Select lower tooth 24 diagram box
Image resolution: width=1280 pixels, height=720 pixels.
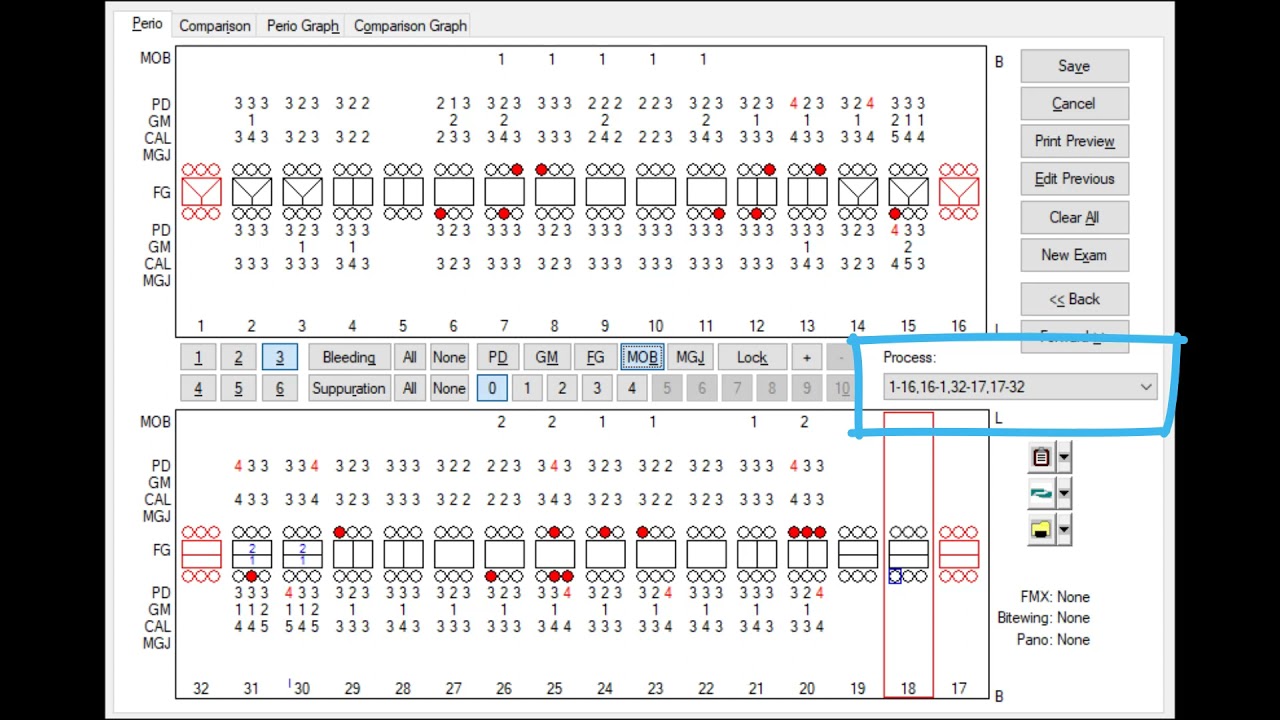605,554
